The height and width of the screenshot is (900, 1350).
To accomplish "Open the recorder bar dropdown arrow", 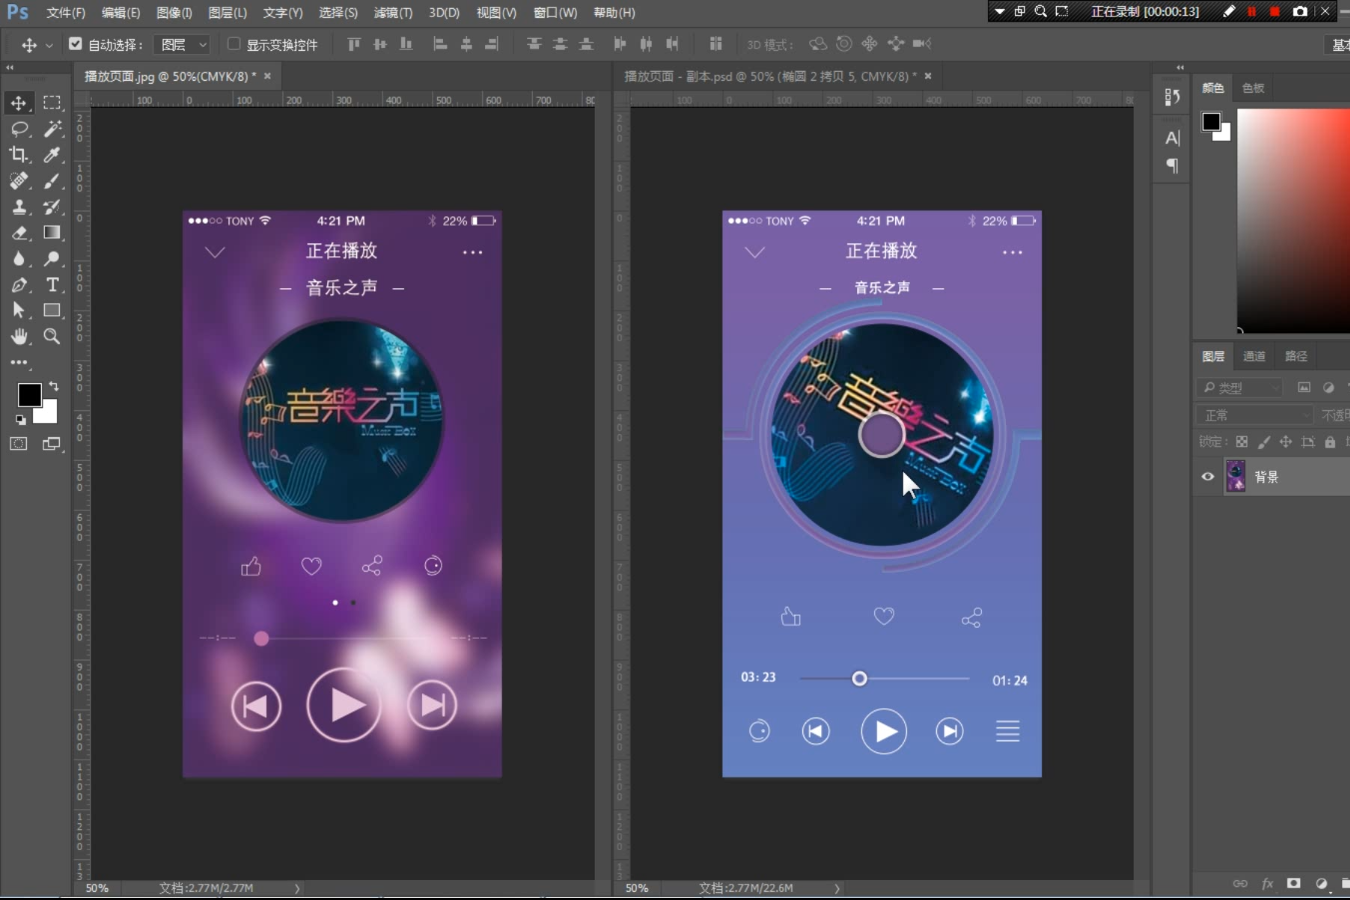I will 999,12.
